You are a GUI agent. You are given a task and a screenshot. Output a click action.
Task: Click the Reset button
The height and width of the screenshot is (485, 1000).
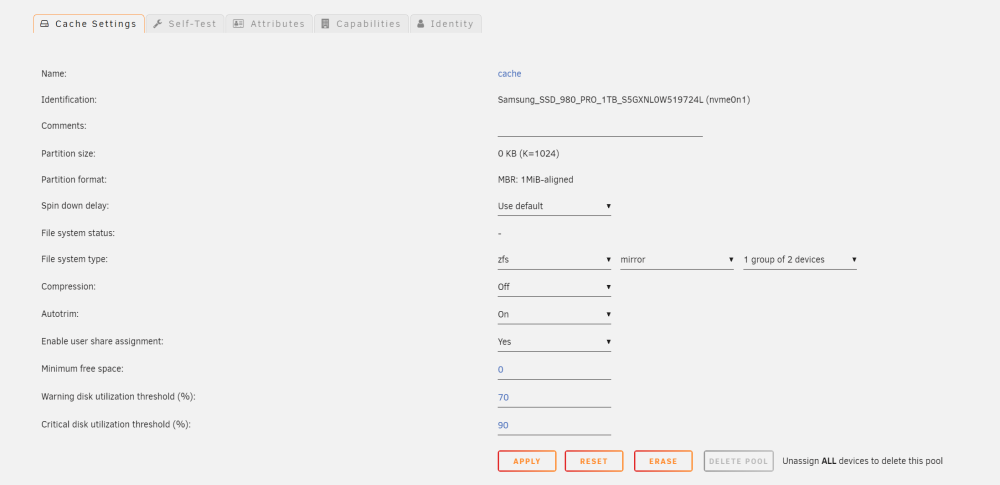pos(594,461)
